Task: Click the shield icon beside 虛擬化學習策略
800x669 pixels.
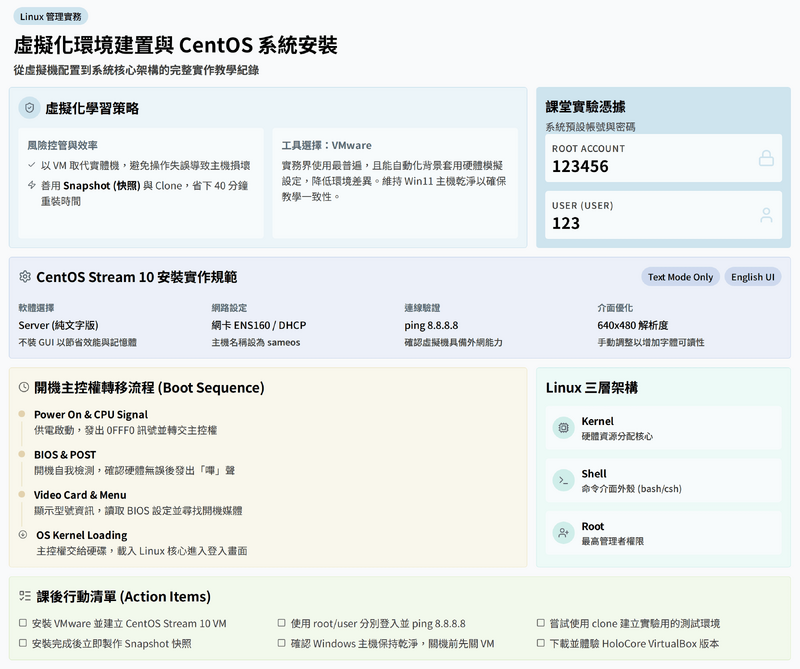Action: (x=30, y=108)
